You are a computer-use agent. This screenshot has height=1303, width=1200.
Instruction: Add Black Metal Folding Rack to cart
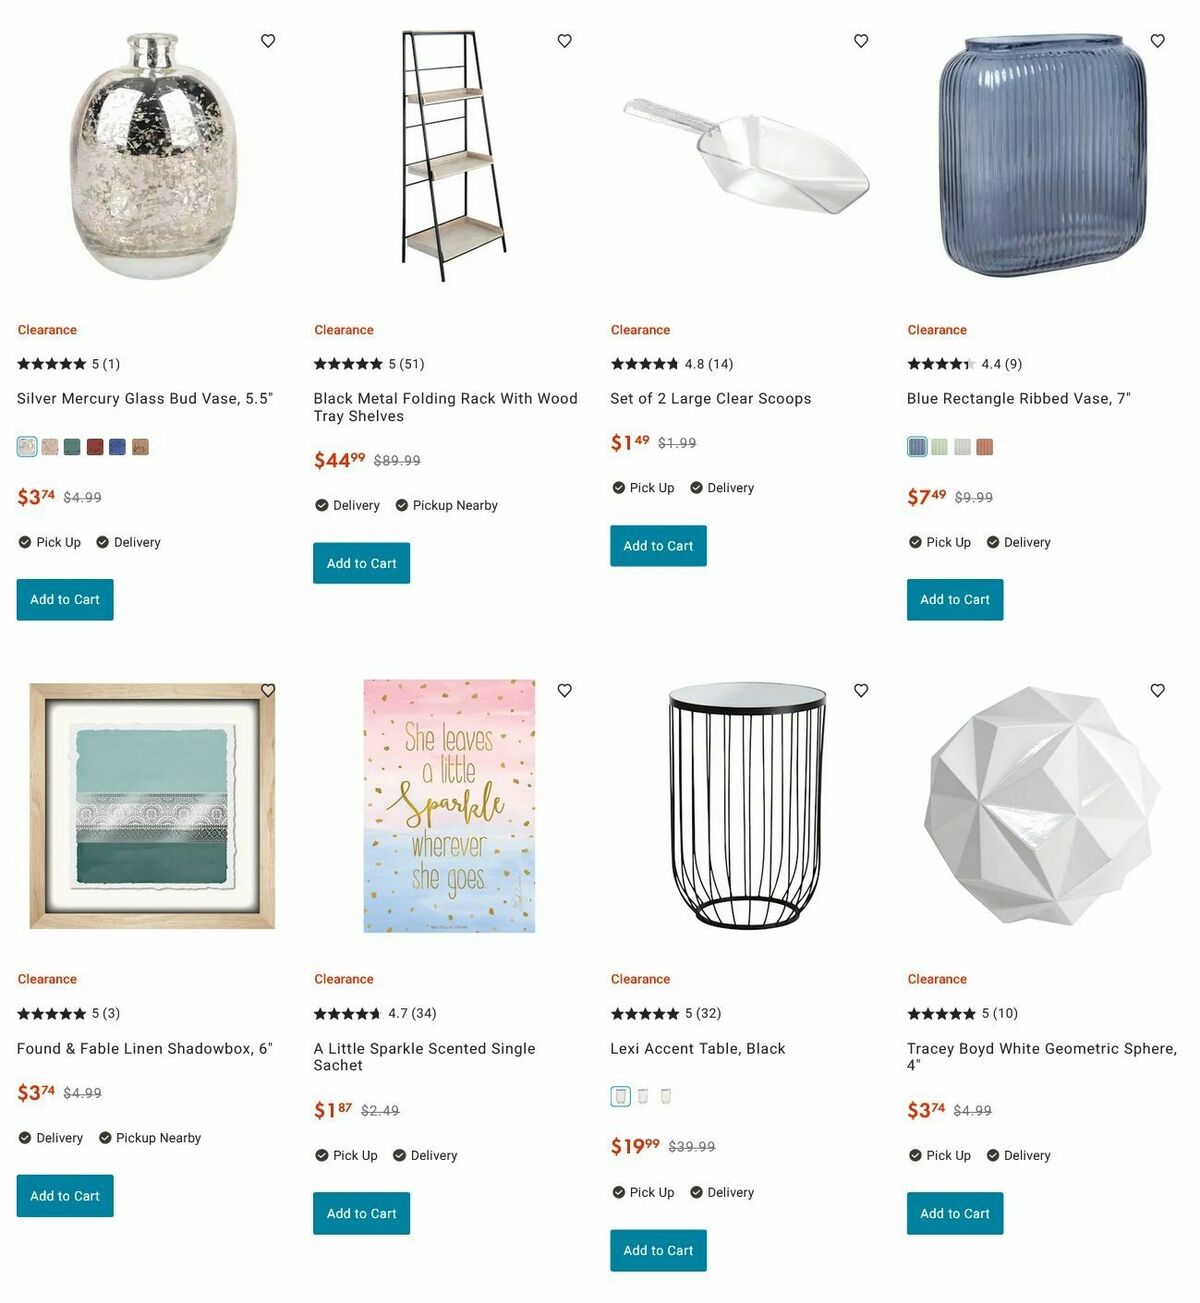[x=361, y=563]
